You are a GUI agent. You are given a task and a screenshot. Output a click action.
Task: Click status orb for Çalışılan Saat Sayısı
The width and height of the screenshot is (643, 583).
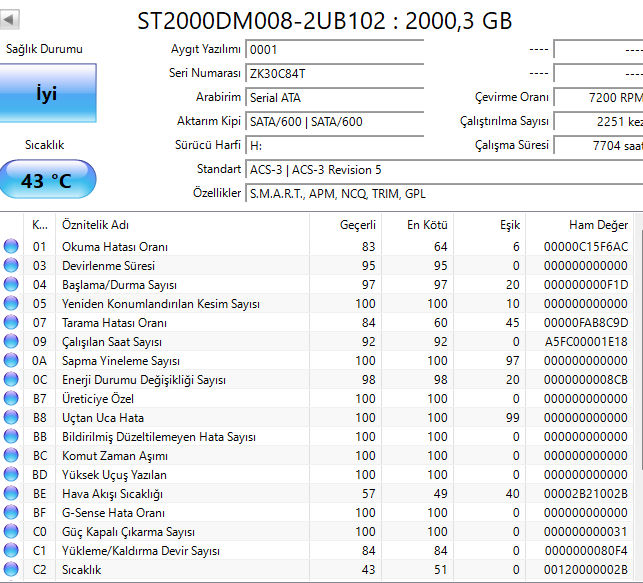[x=11, y=341]
